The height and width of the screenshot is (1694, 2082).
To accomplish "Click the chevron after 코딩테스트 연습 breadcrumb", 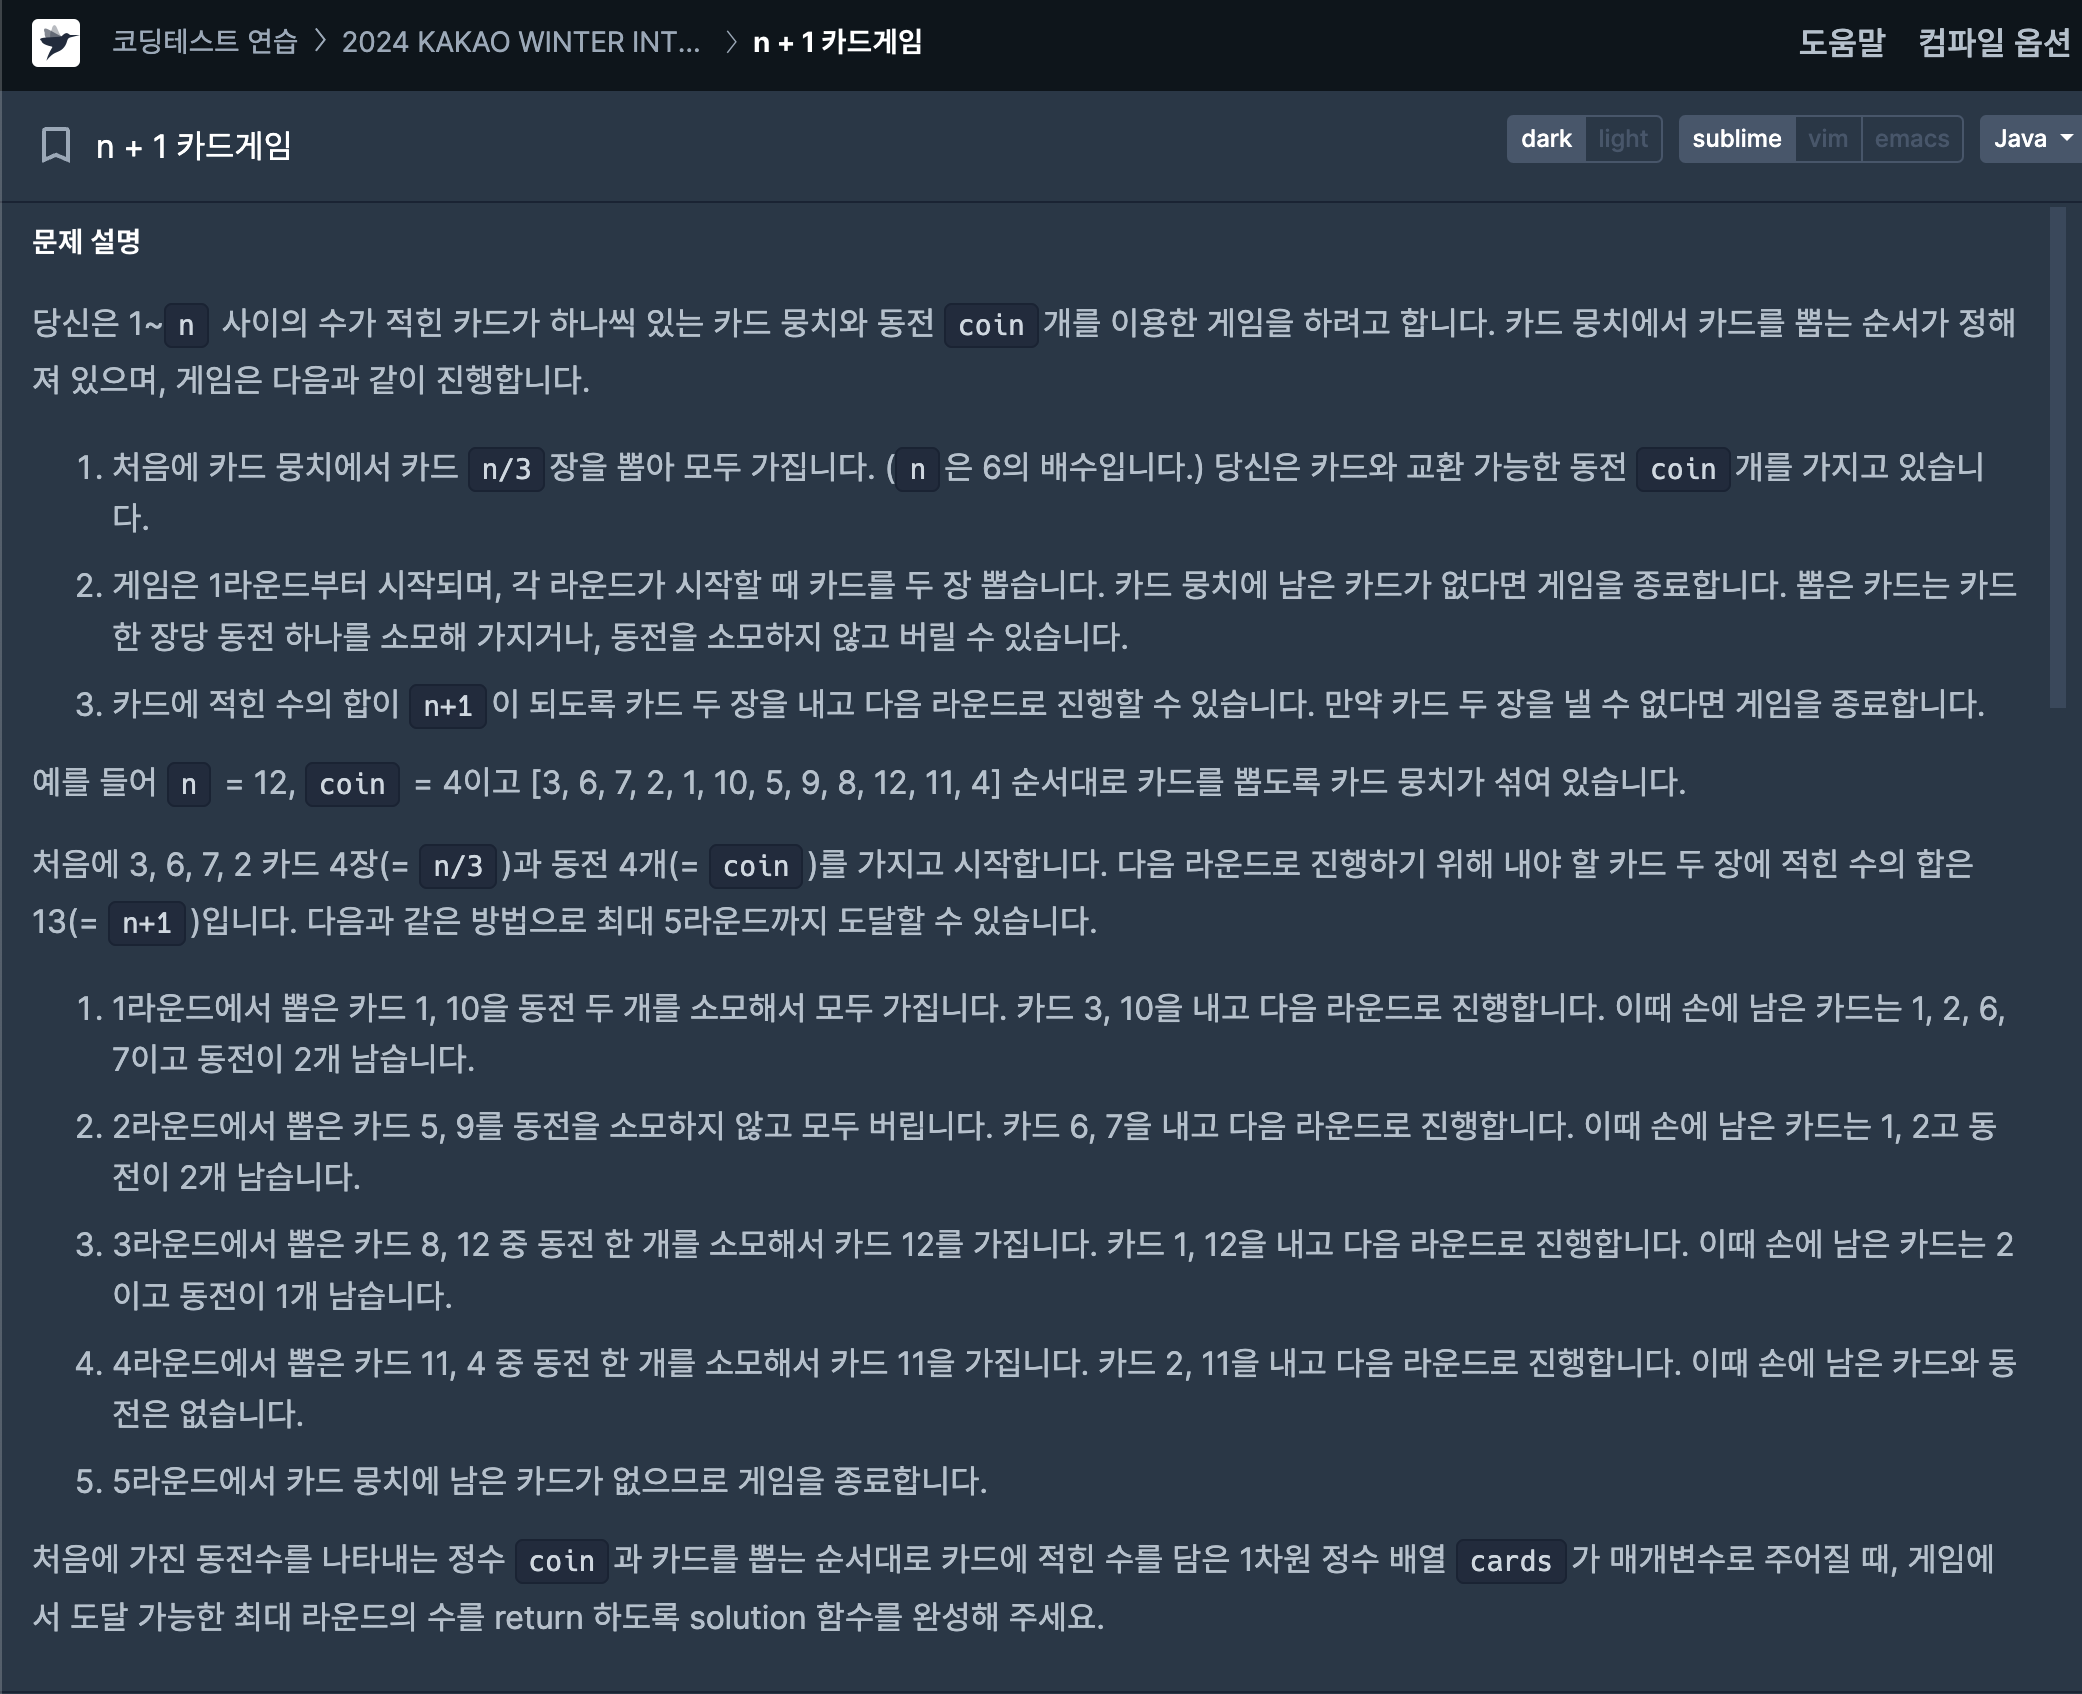I will click(x=320, y=42).
